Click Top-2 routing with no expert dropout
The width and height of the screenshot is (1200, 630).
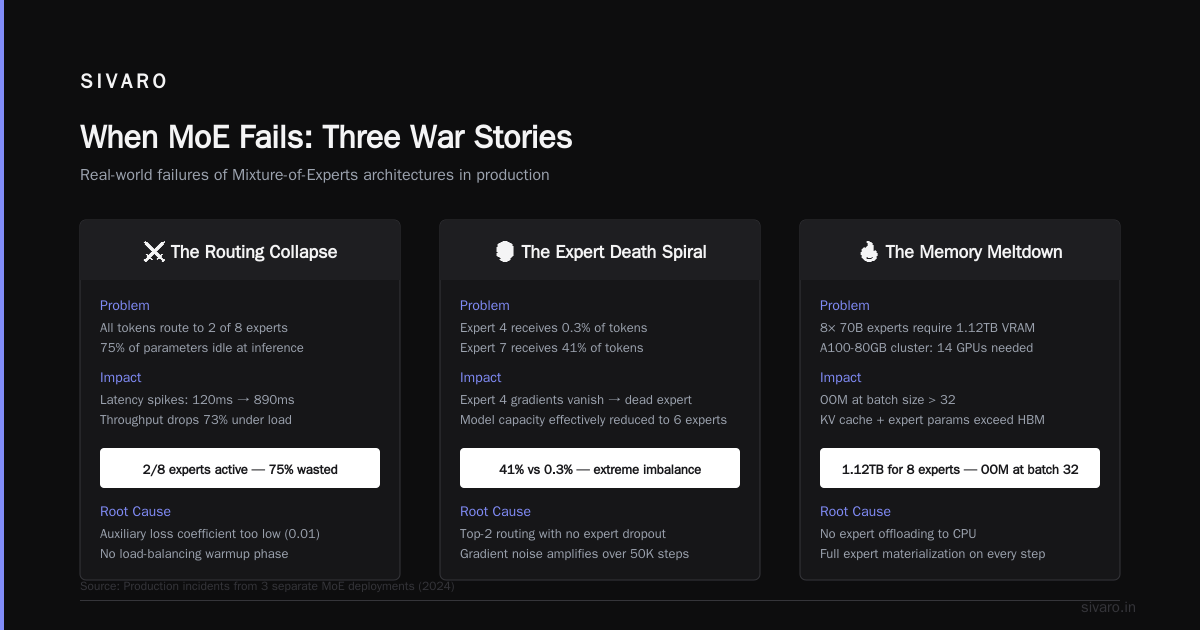tap(563, 534)
